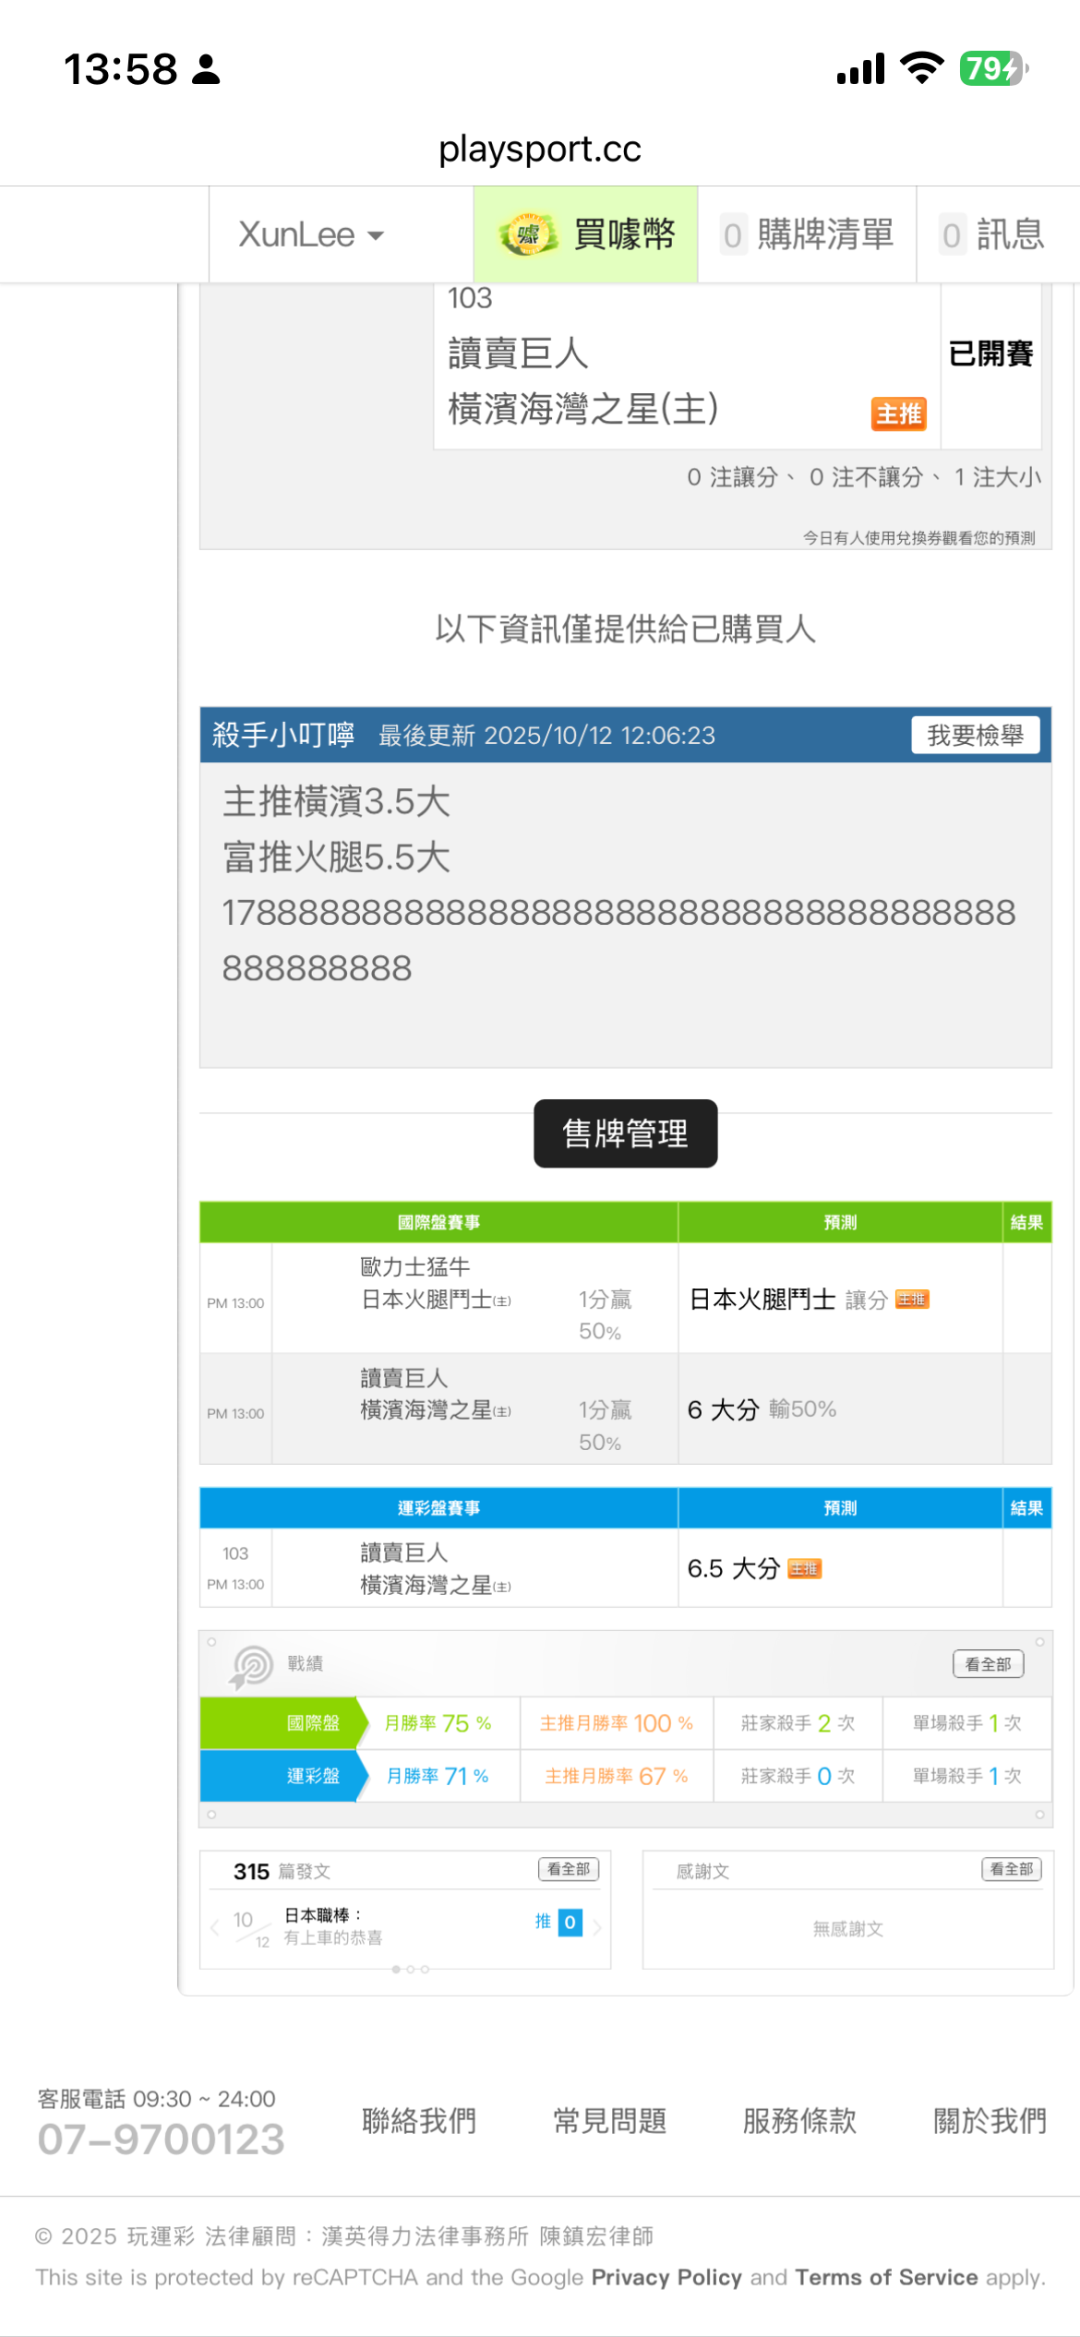Viewport: 1080px width, 2337px height.
Task: Click the orange 主推 badge beside 橫濱海灣之星(主)
Action: tap(898, 414)
